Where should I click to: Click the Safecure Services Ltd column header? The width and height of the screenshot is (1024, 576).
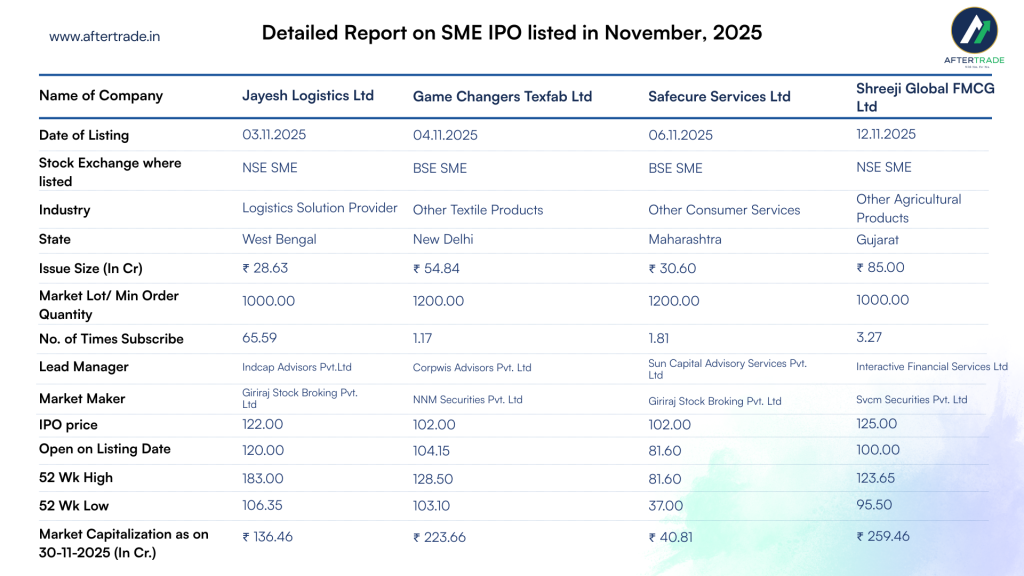[x=719, y=96]
